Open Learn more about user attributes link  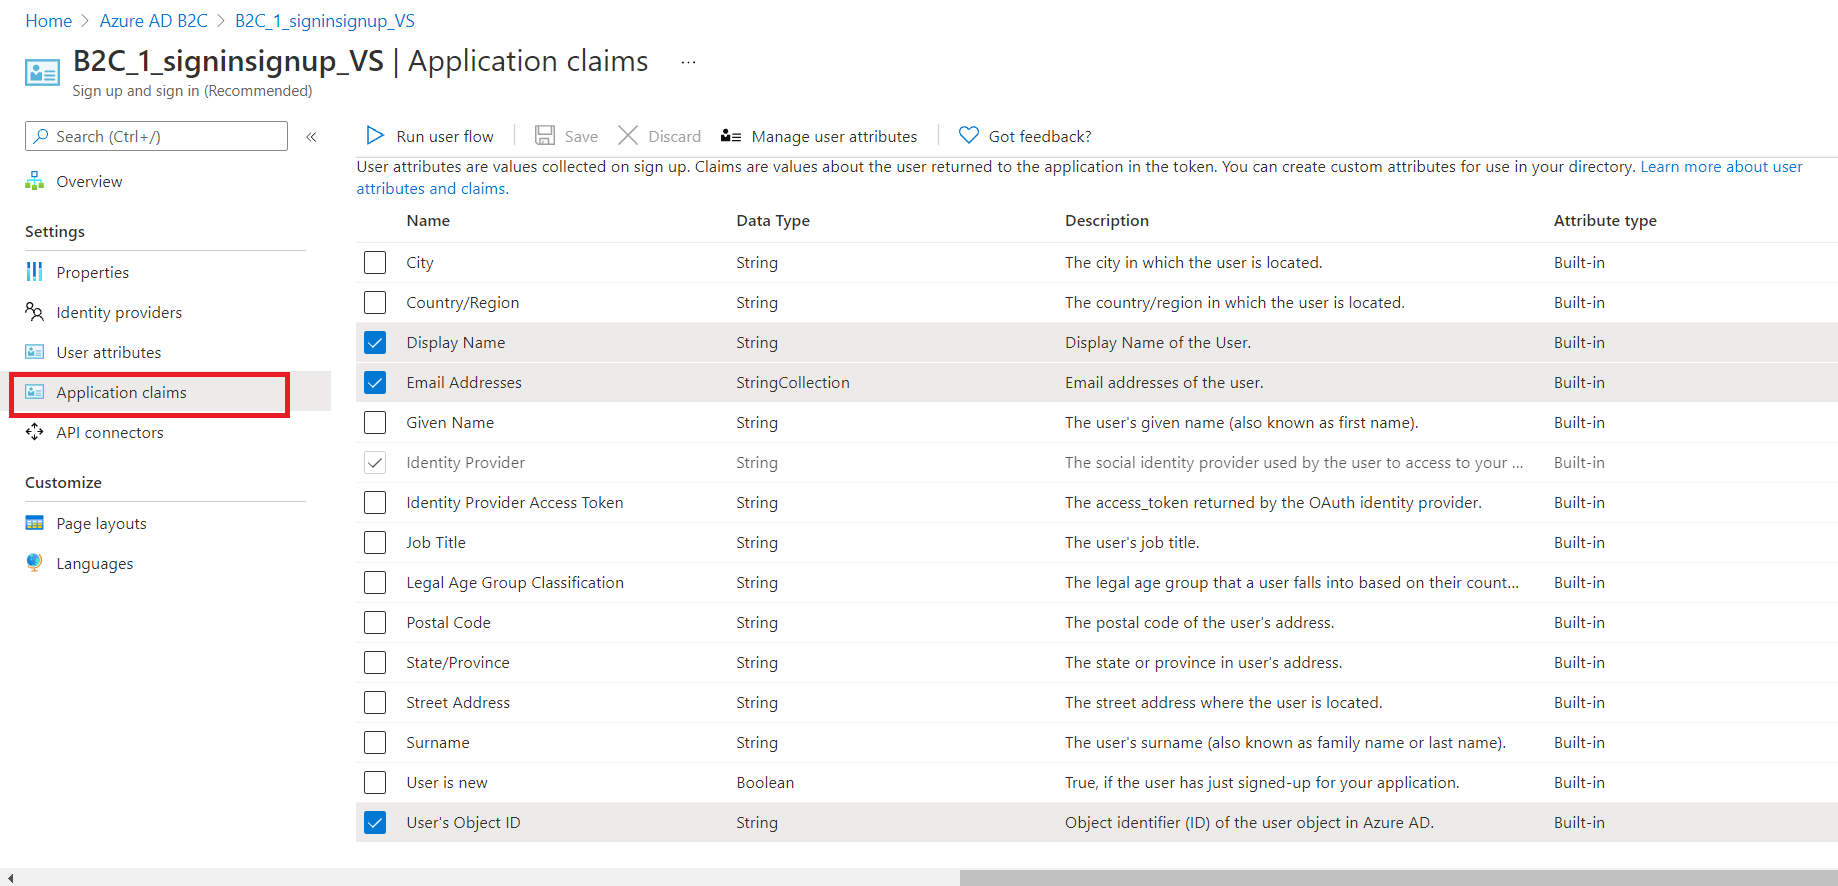point(1721,167)
